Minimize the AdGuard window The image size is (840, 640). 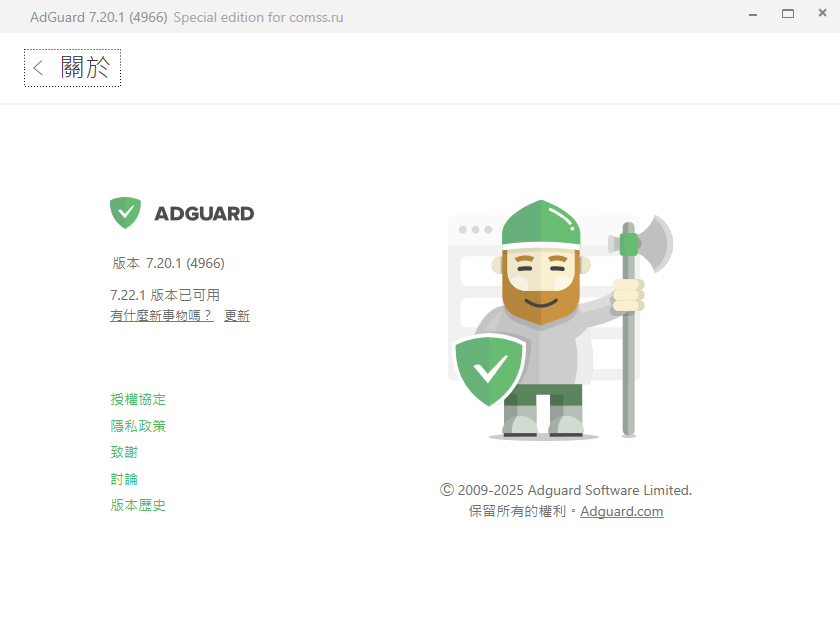pos(753,14)
